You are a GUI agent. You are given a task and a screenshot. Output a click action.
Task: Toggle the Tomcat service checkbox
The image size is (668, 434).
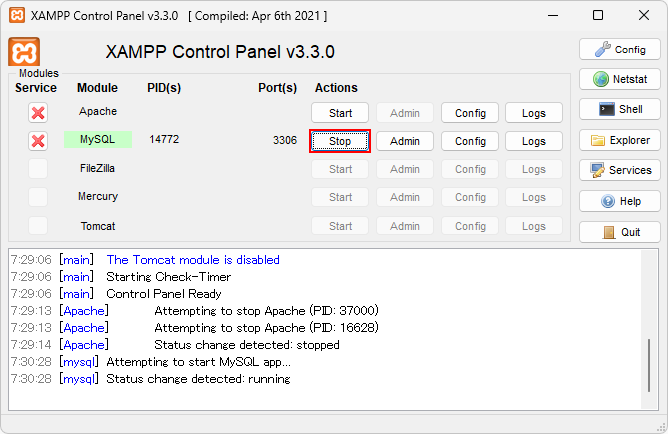38,225
